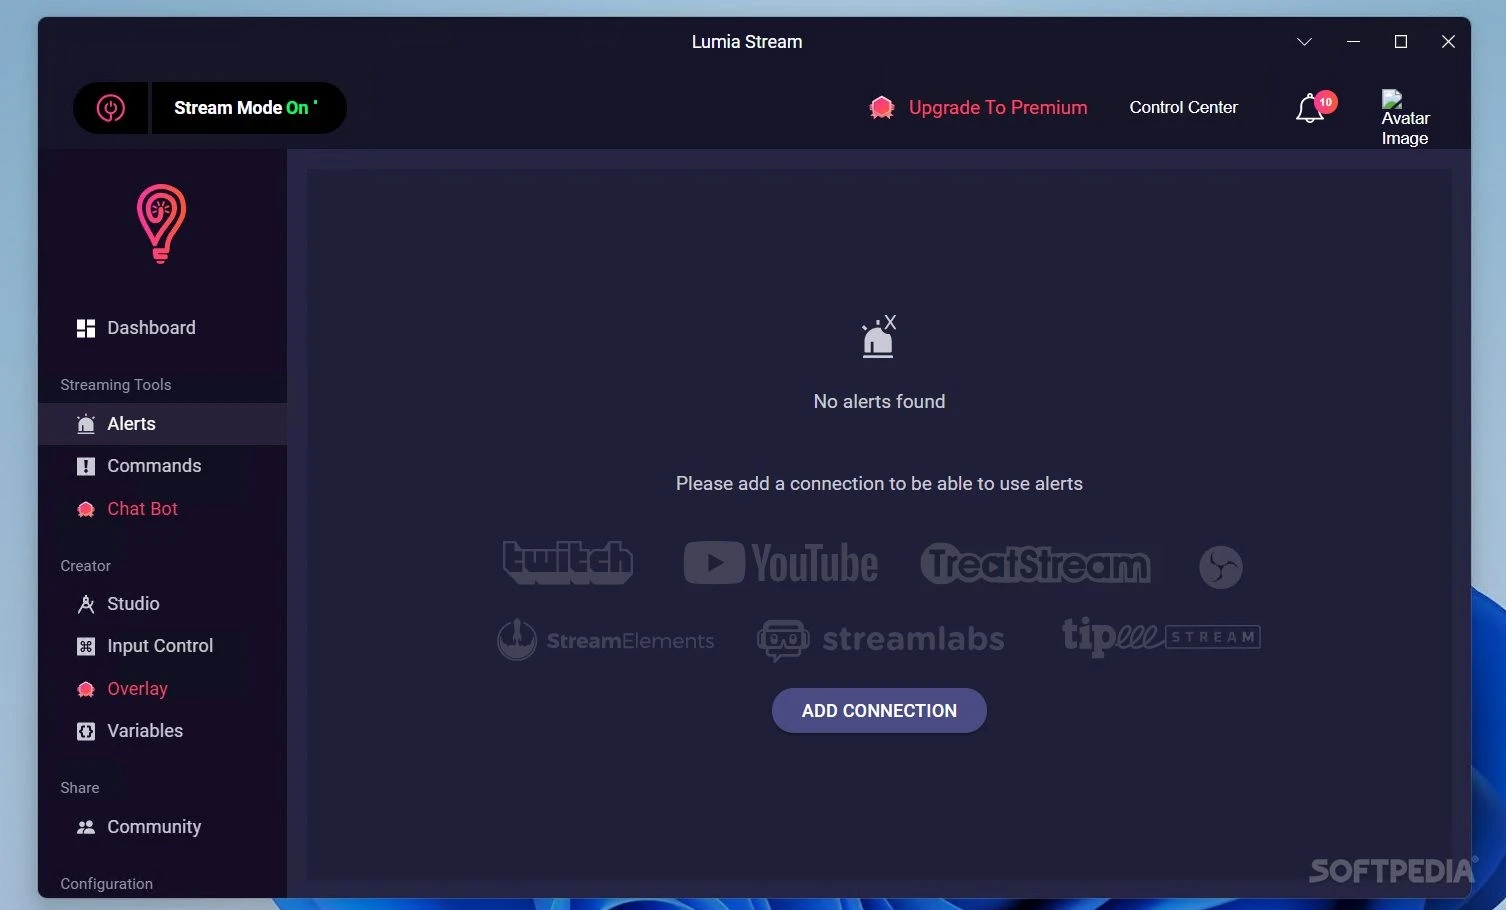Click the Lumia Stream window title
Image resolution: width=1506 pixels, height=910 pixels.
[x=747, y=42]
